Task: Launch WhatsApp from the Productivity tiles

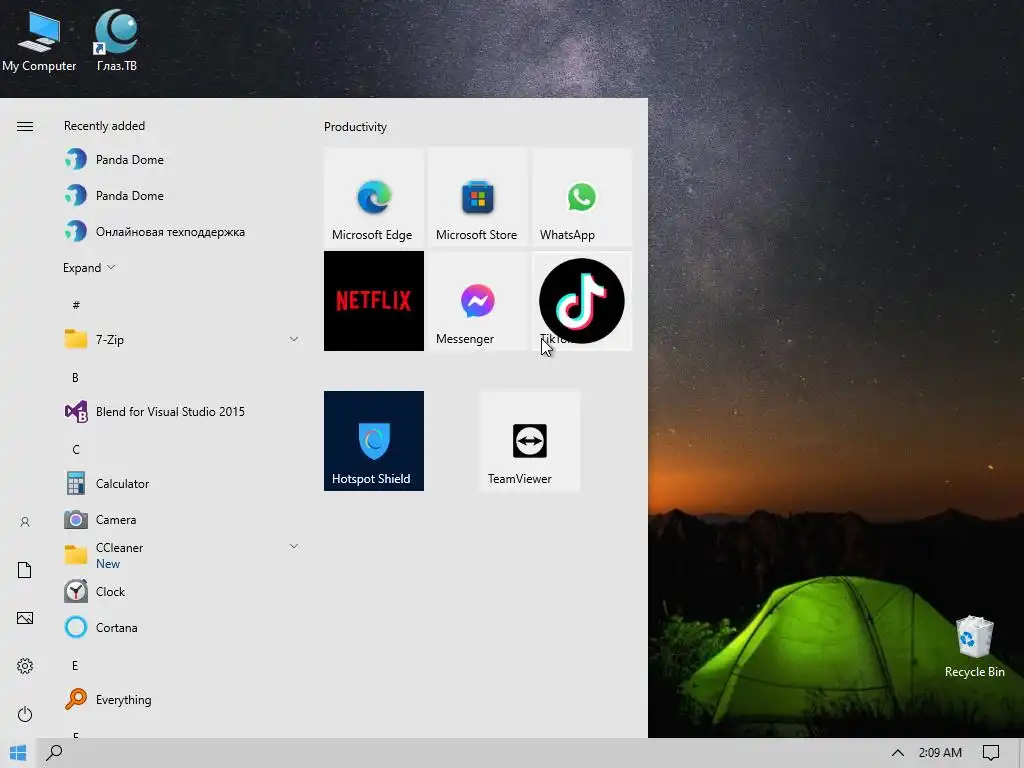Action: pyautogui.click(x=581, y=197)
